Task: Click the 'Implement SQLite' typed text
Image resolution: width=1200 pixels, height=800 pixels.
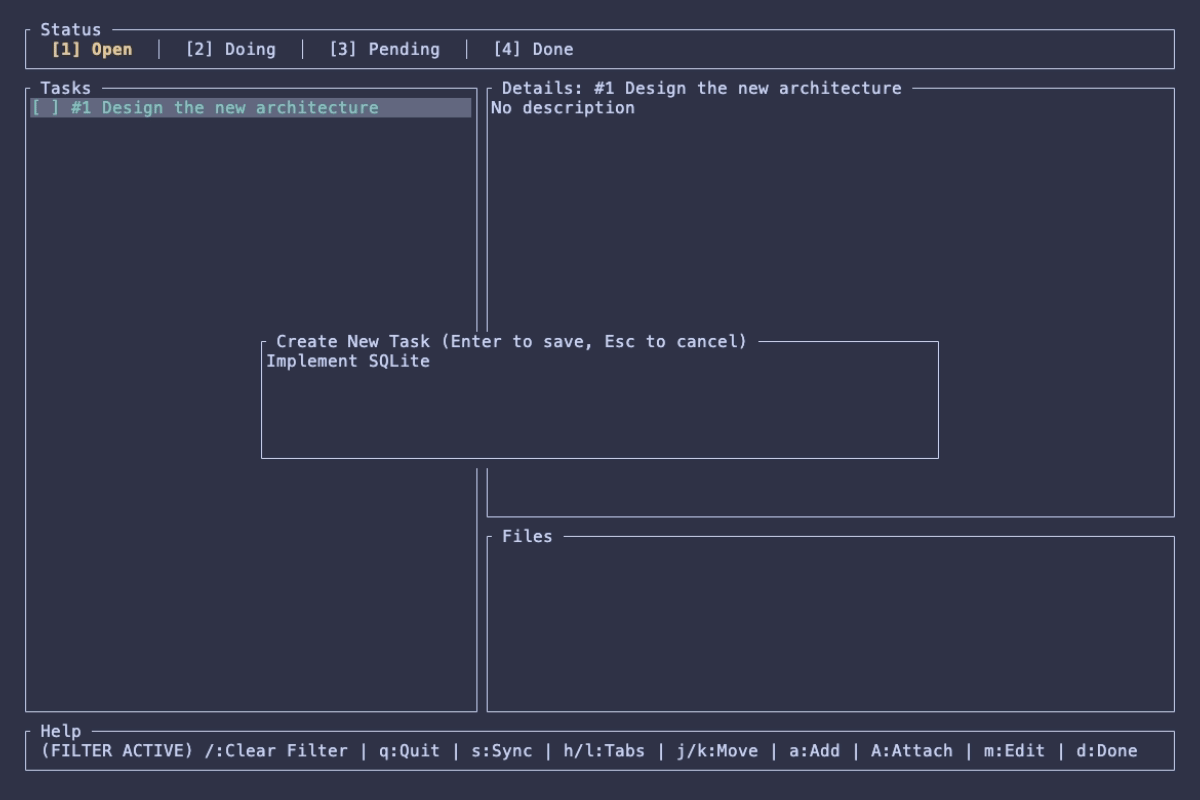Action: 348,361
